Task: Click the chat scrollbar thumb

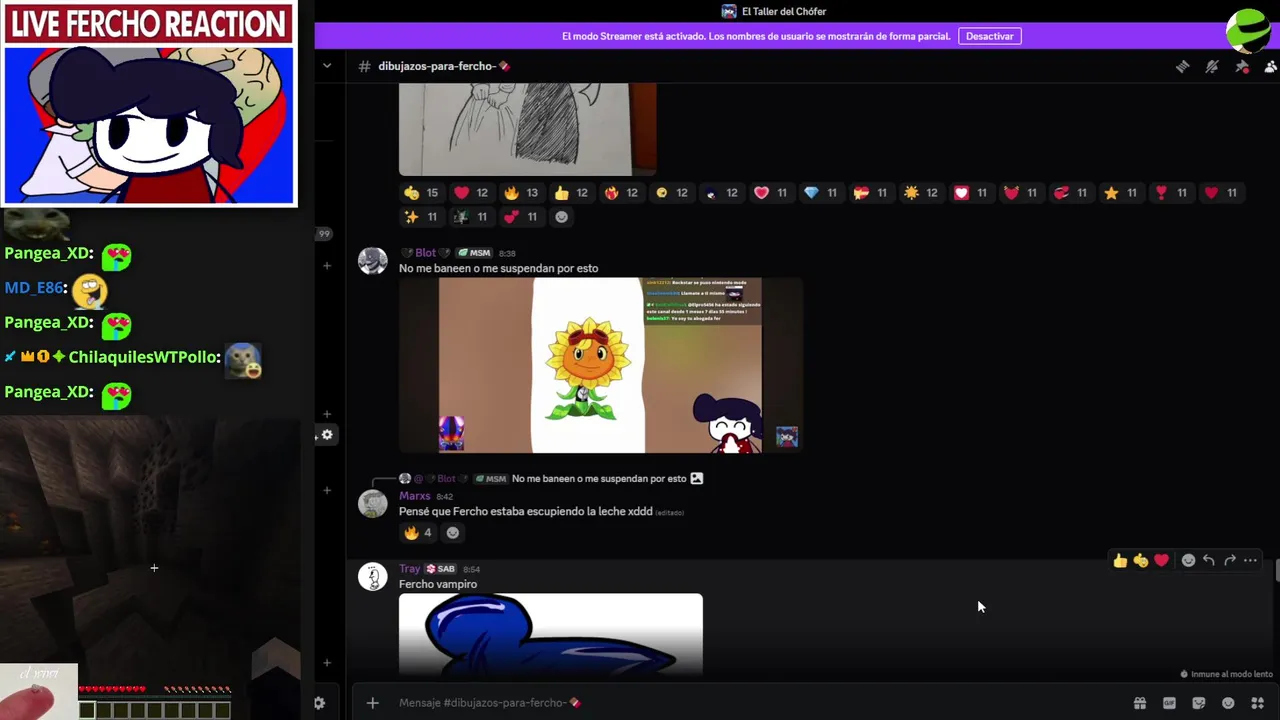Action: click(1276, 570)
